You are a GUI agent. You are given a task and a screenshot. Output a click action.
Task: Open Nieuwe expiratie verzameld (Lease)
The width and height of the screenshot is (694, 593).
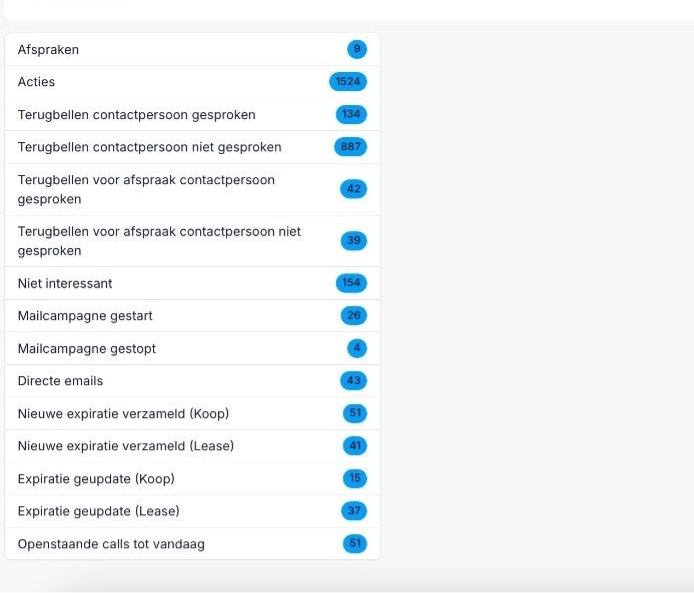coord(125,446)
